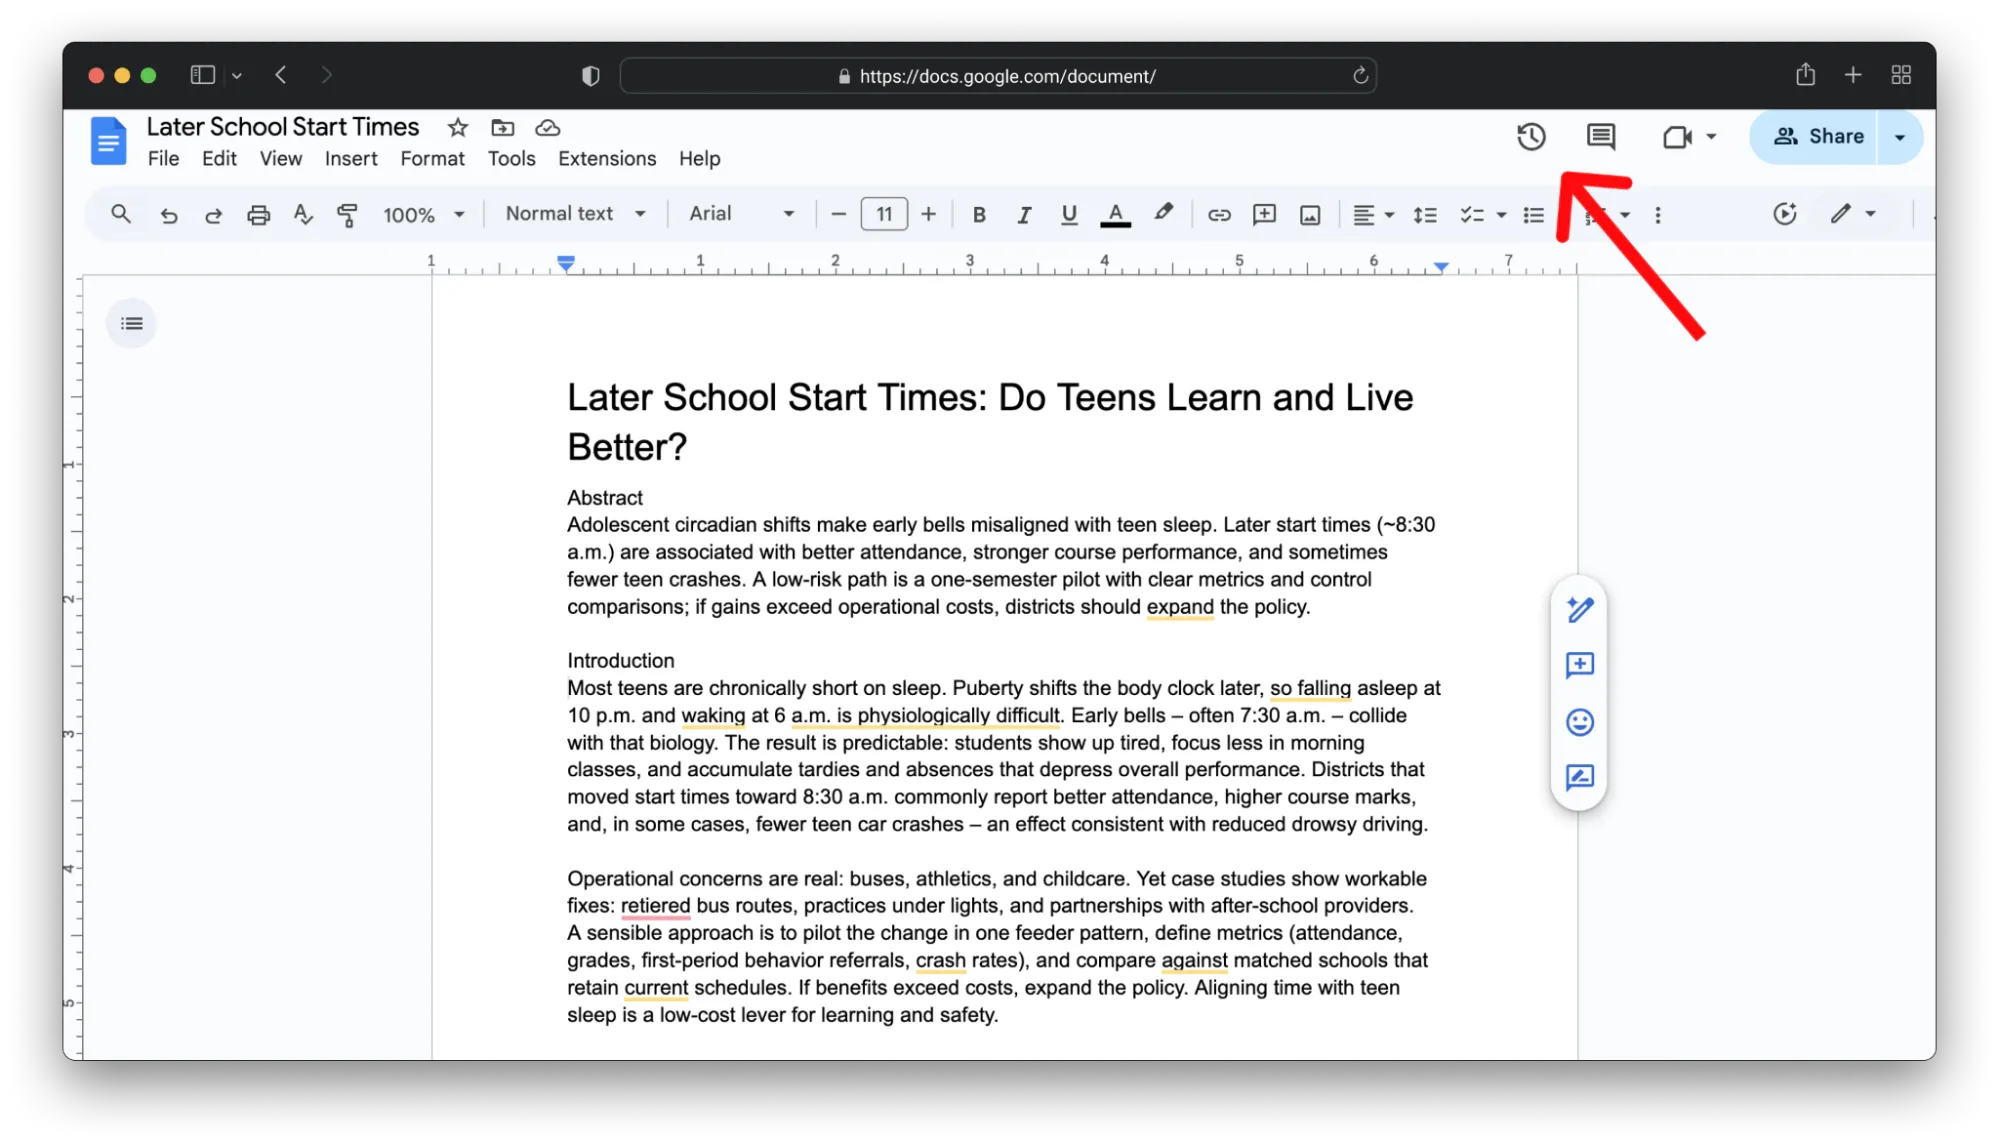
Task: Click the floating add emoji reaction icon
Action: coord(1579,722)
